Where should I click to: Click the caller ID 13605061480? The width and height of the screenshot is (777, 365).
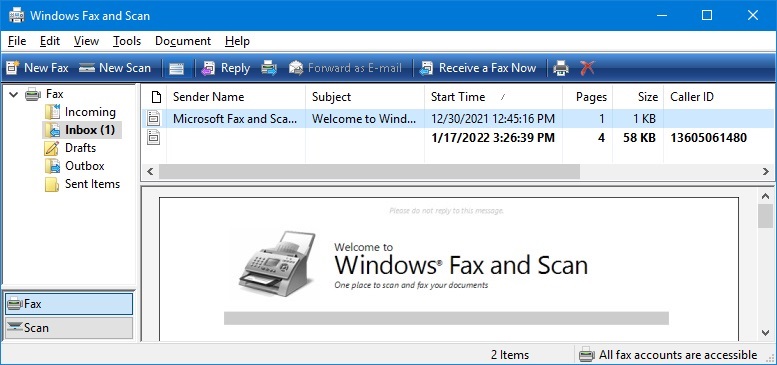(x=709, y=138)
